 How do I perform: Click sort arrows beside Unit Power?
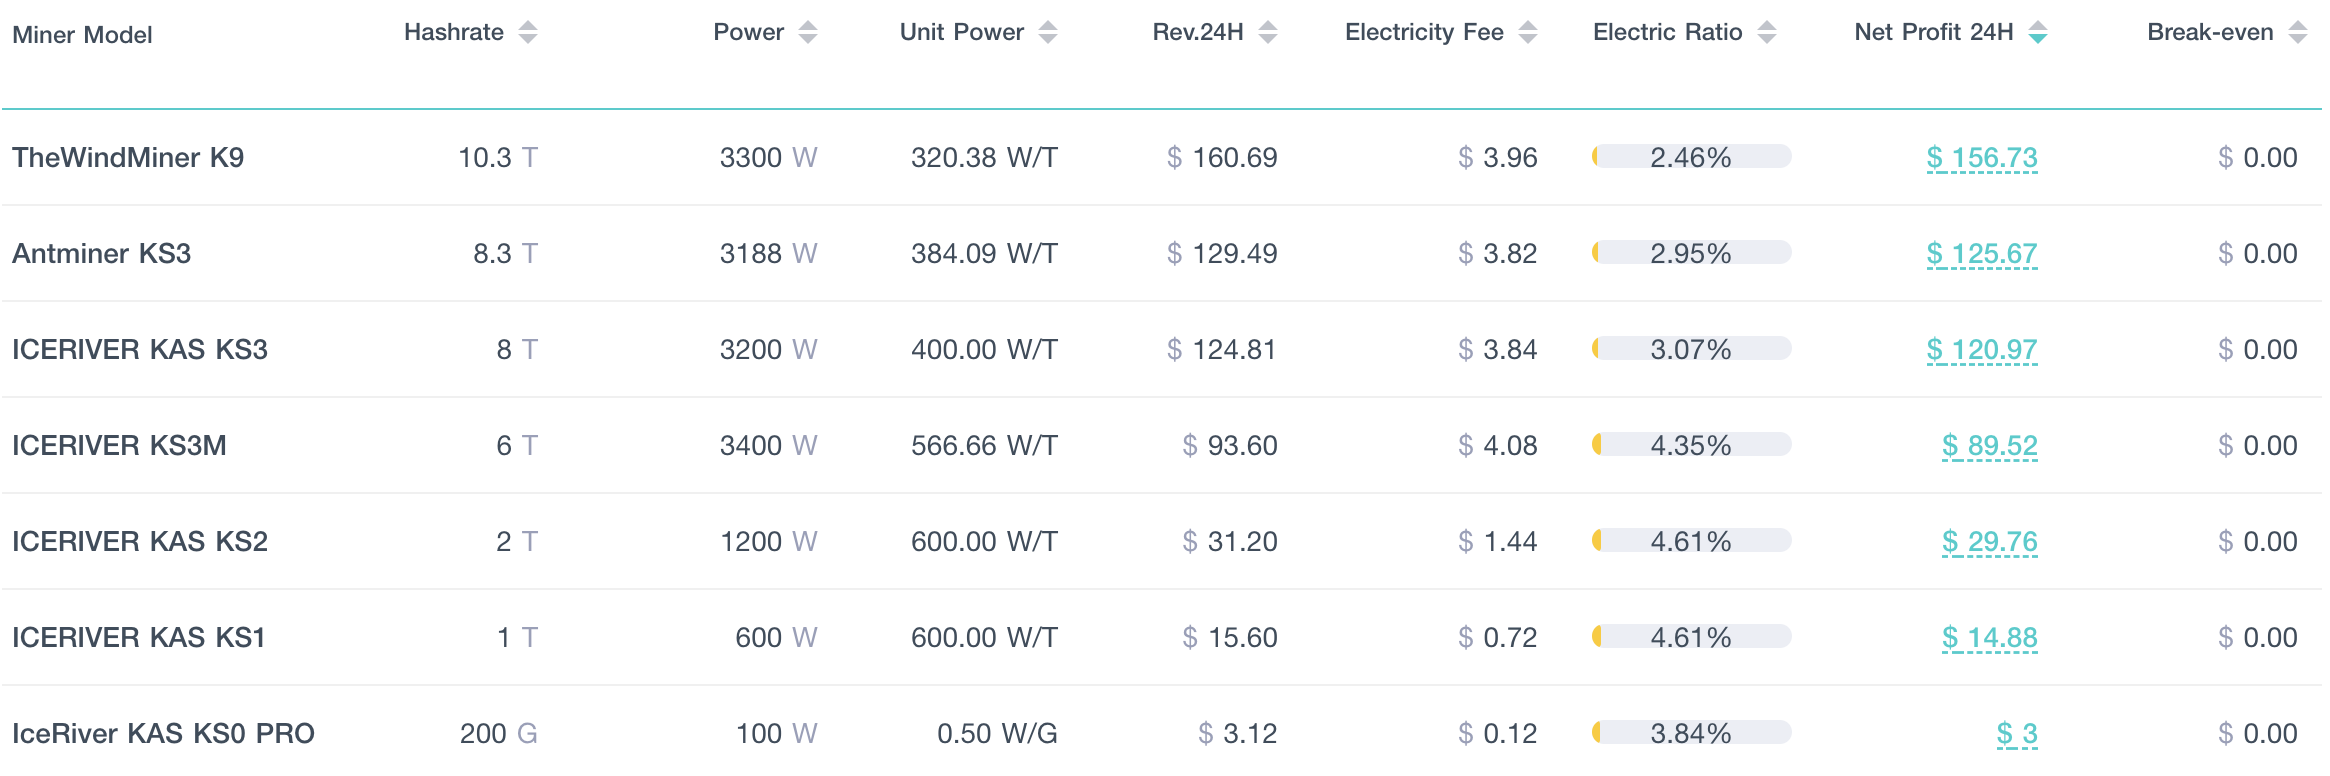(x=1048, y=33)
